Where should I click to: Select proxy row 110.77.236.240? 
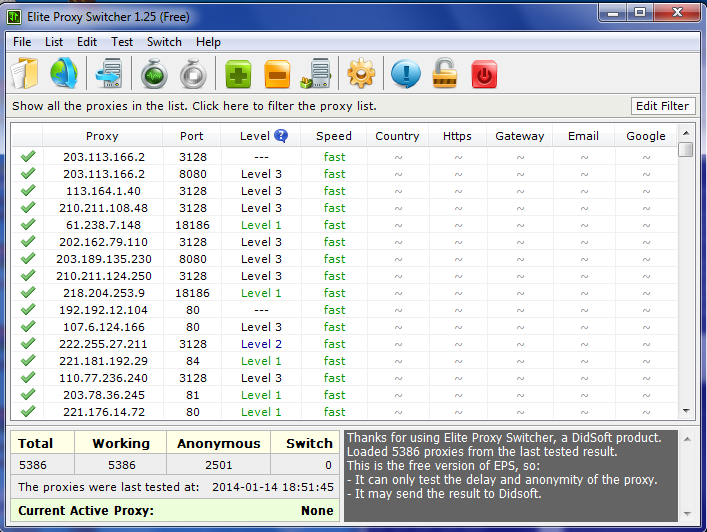pos(344,378)
